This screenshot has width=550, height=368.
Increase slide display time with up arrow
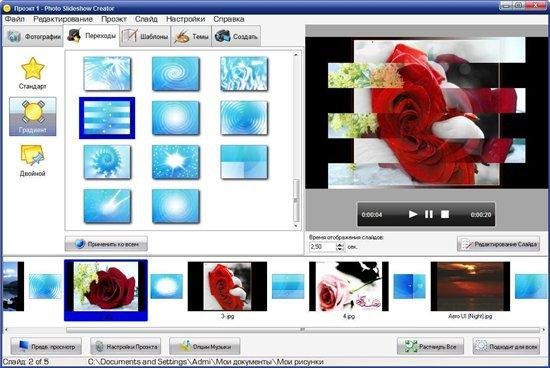point(340,245)
